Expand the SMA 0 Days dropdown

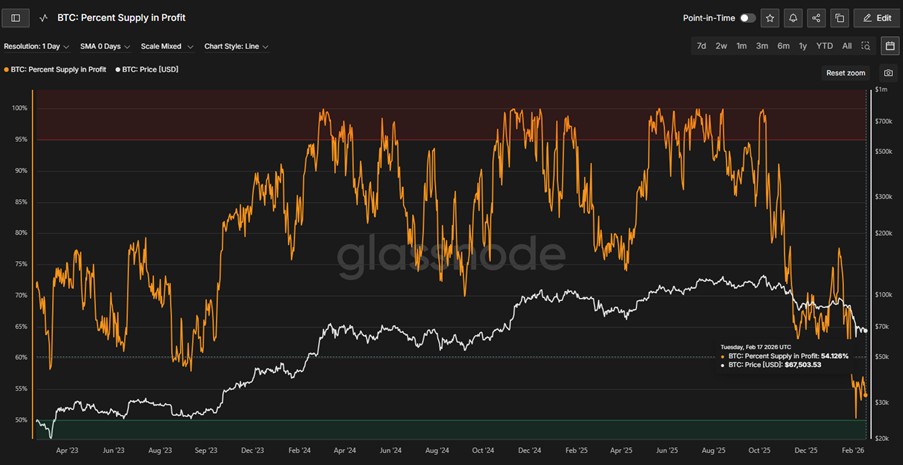click(x=105, y=46)
